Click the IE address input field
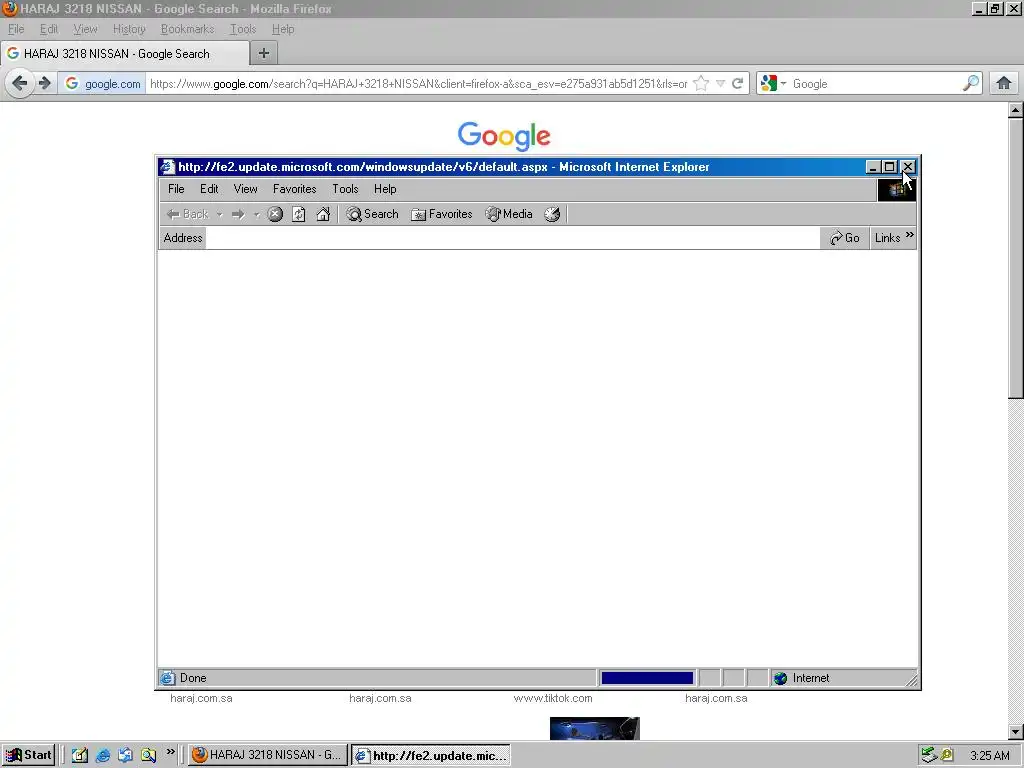 (x=513, y=238)
